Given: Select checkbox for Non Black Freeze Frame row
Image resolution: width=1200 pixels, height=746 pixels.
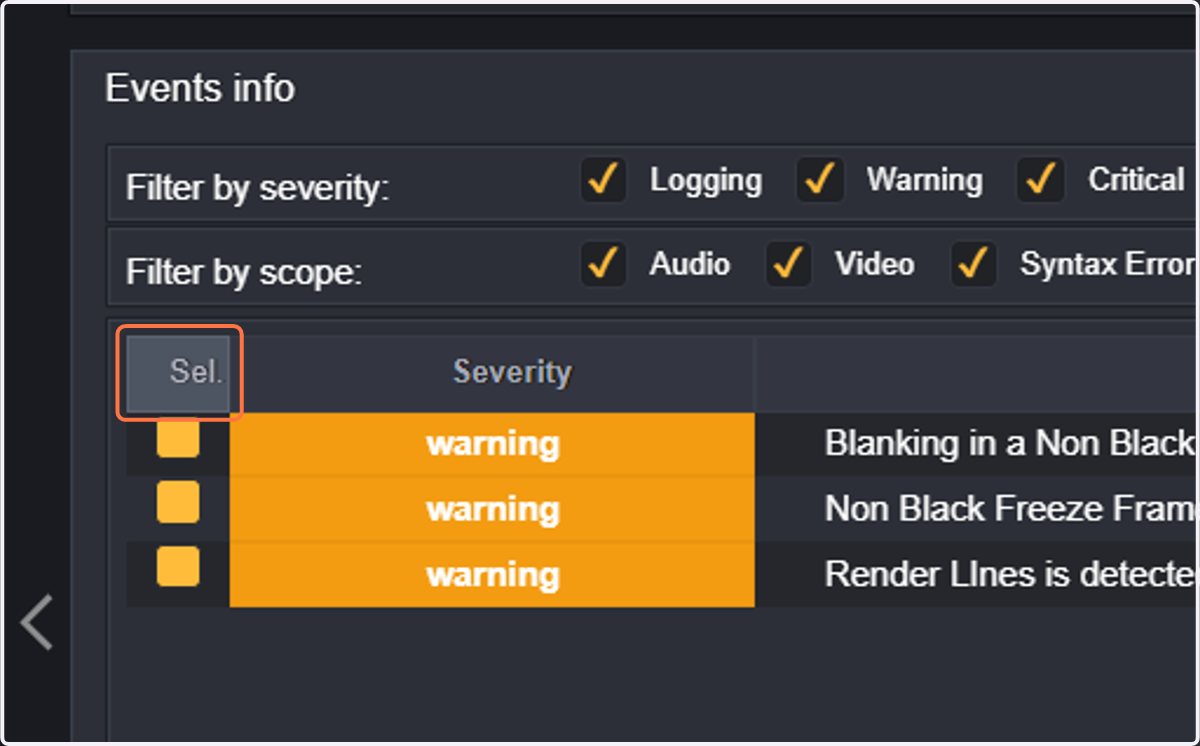Looking at the screenshot, I should 178,502.
